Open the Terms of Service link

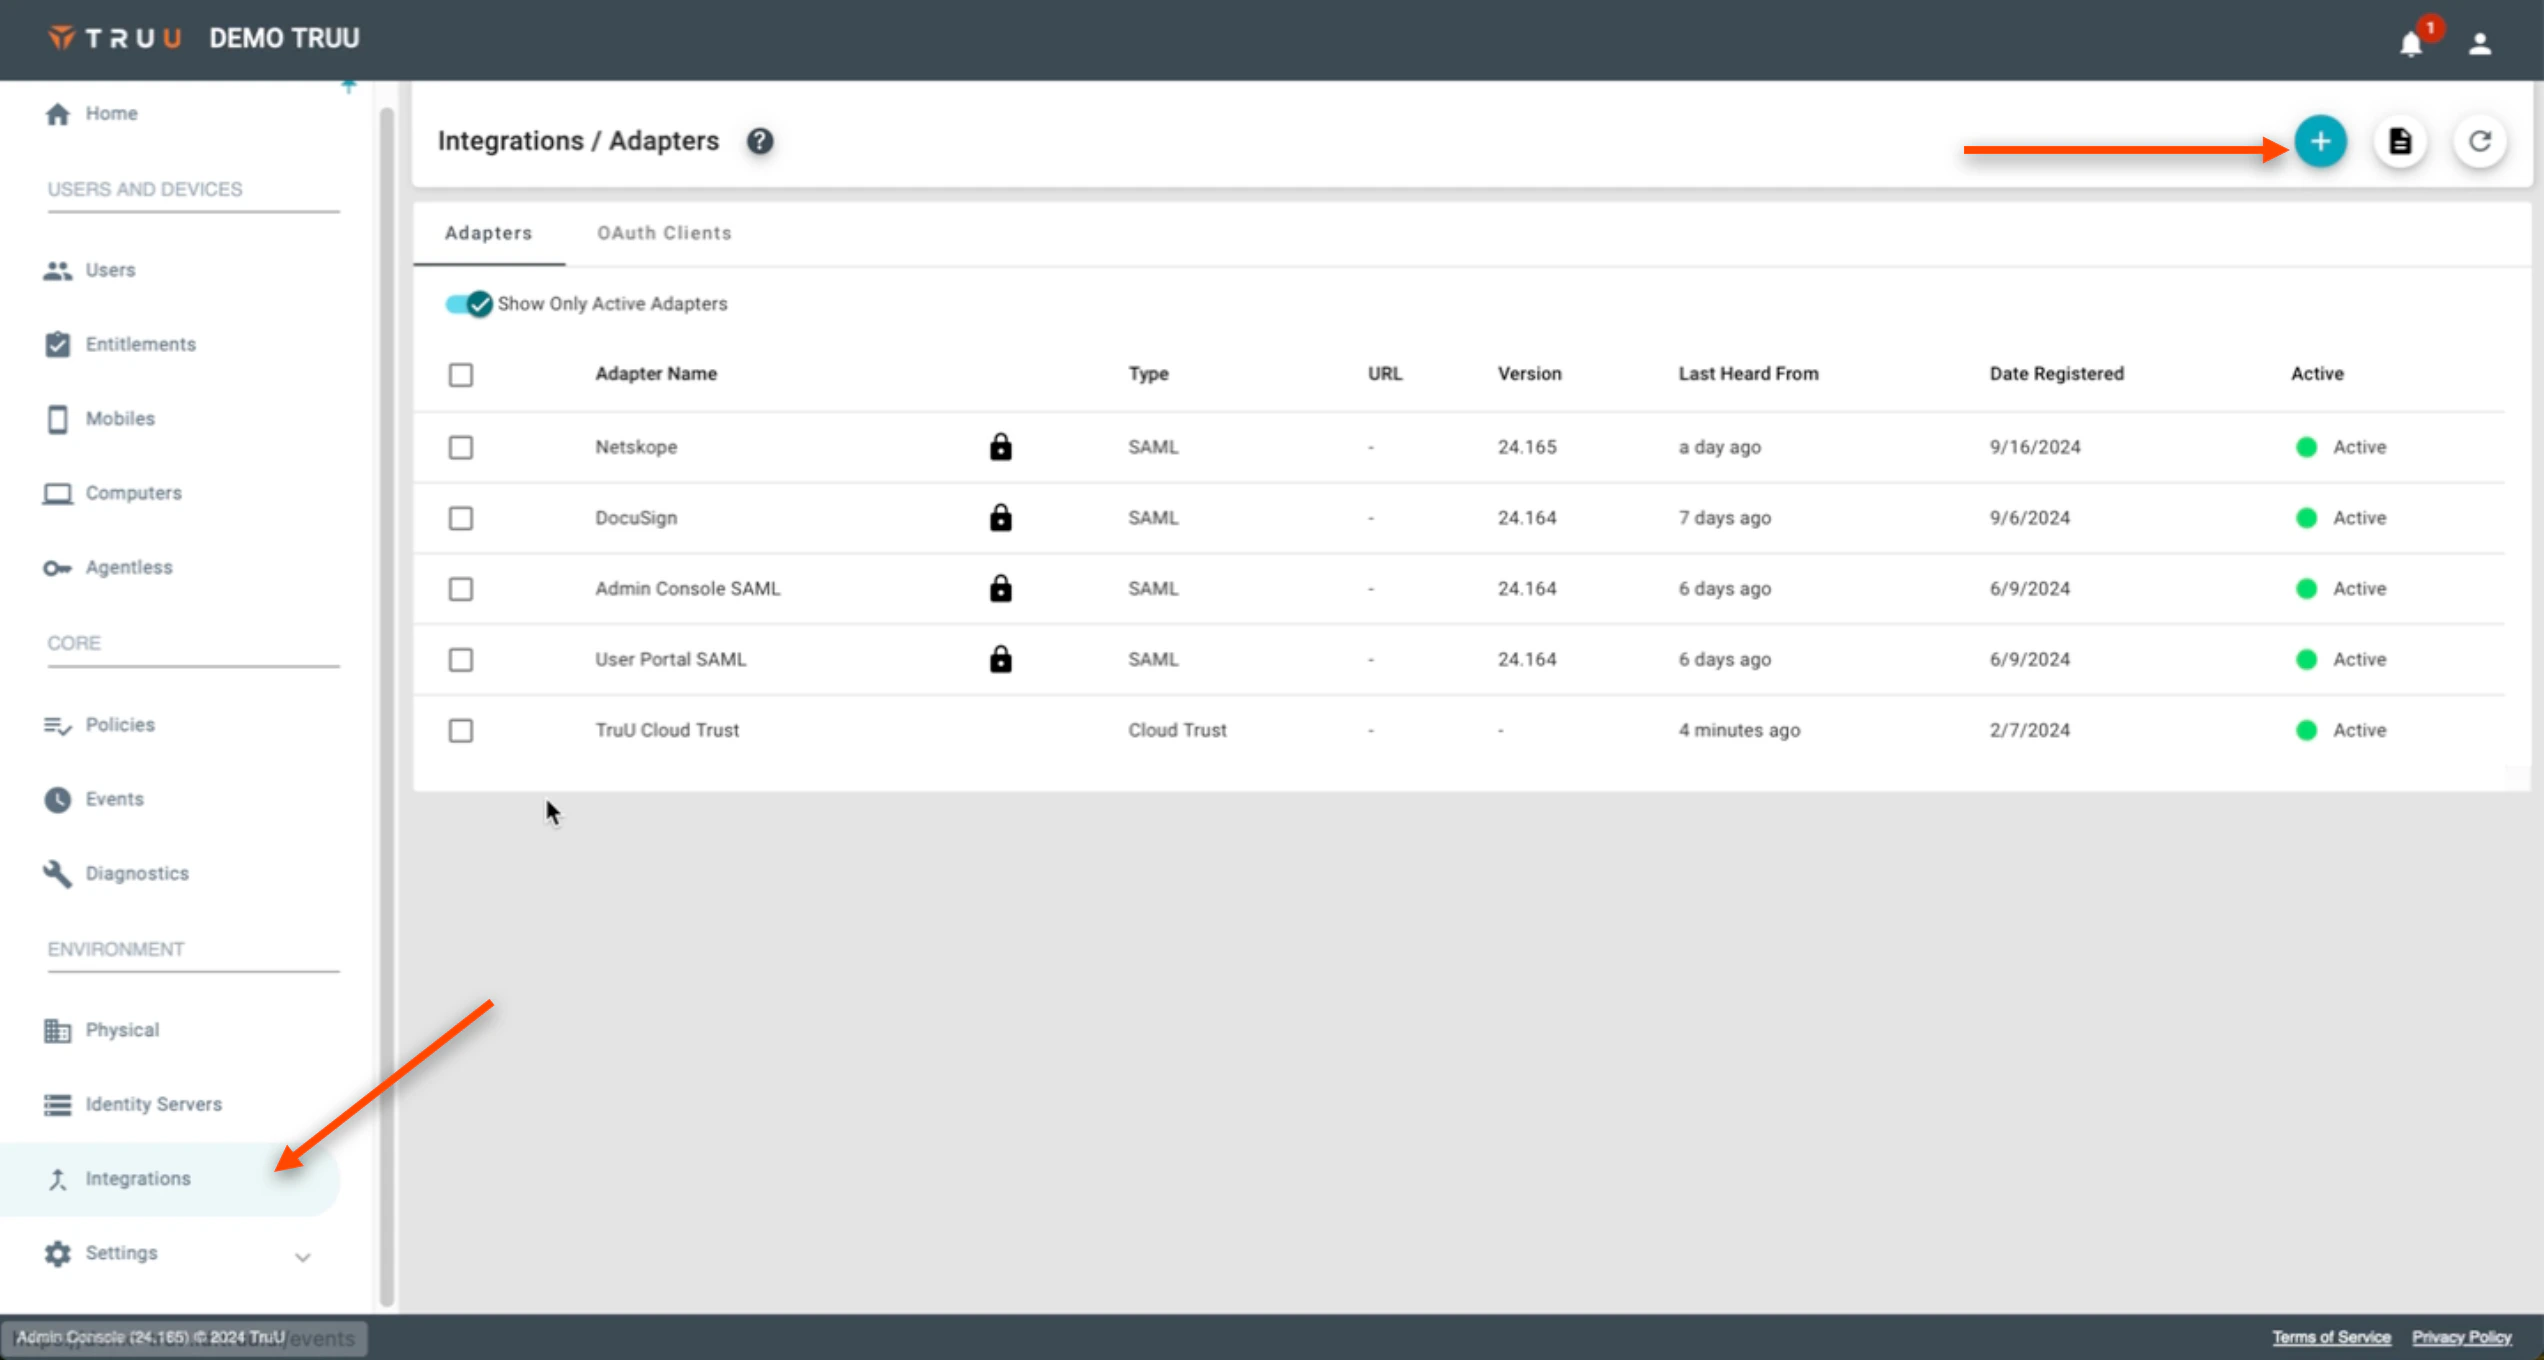tap(2330, 1337)
